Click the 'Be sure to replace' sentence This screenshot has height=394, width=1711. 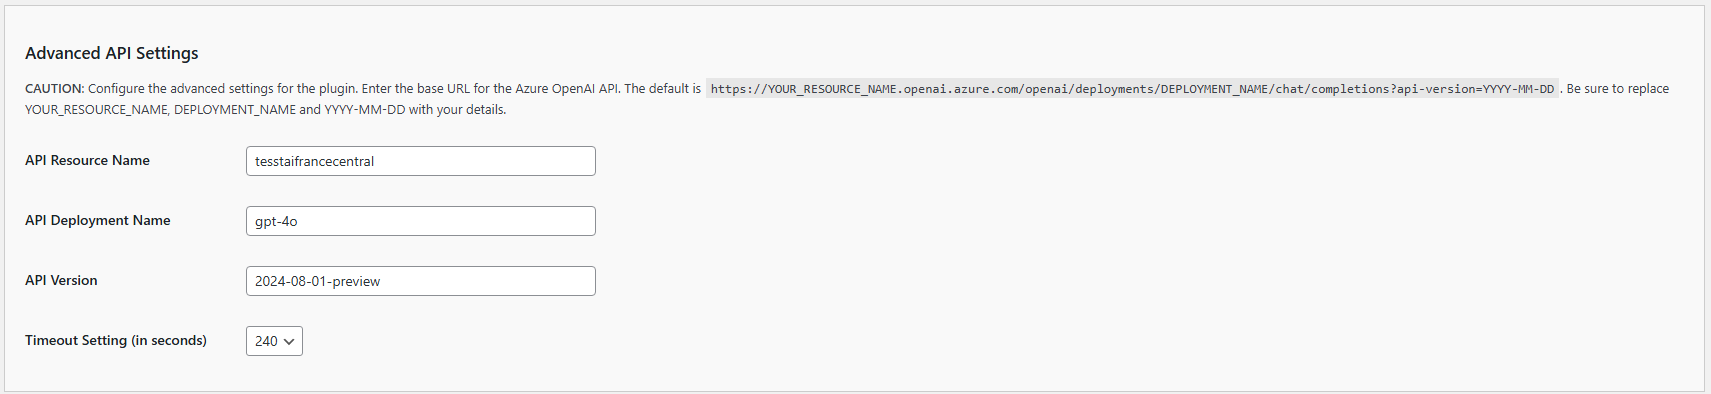(1617, 89)
